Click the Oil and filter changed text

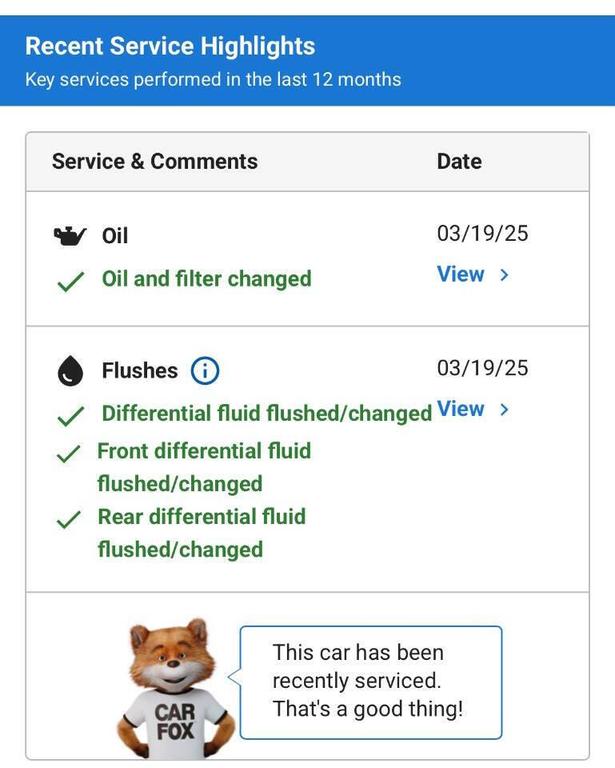point(207,279)
